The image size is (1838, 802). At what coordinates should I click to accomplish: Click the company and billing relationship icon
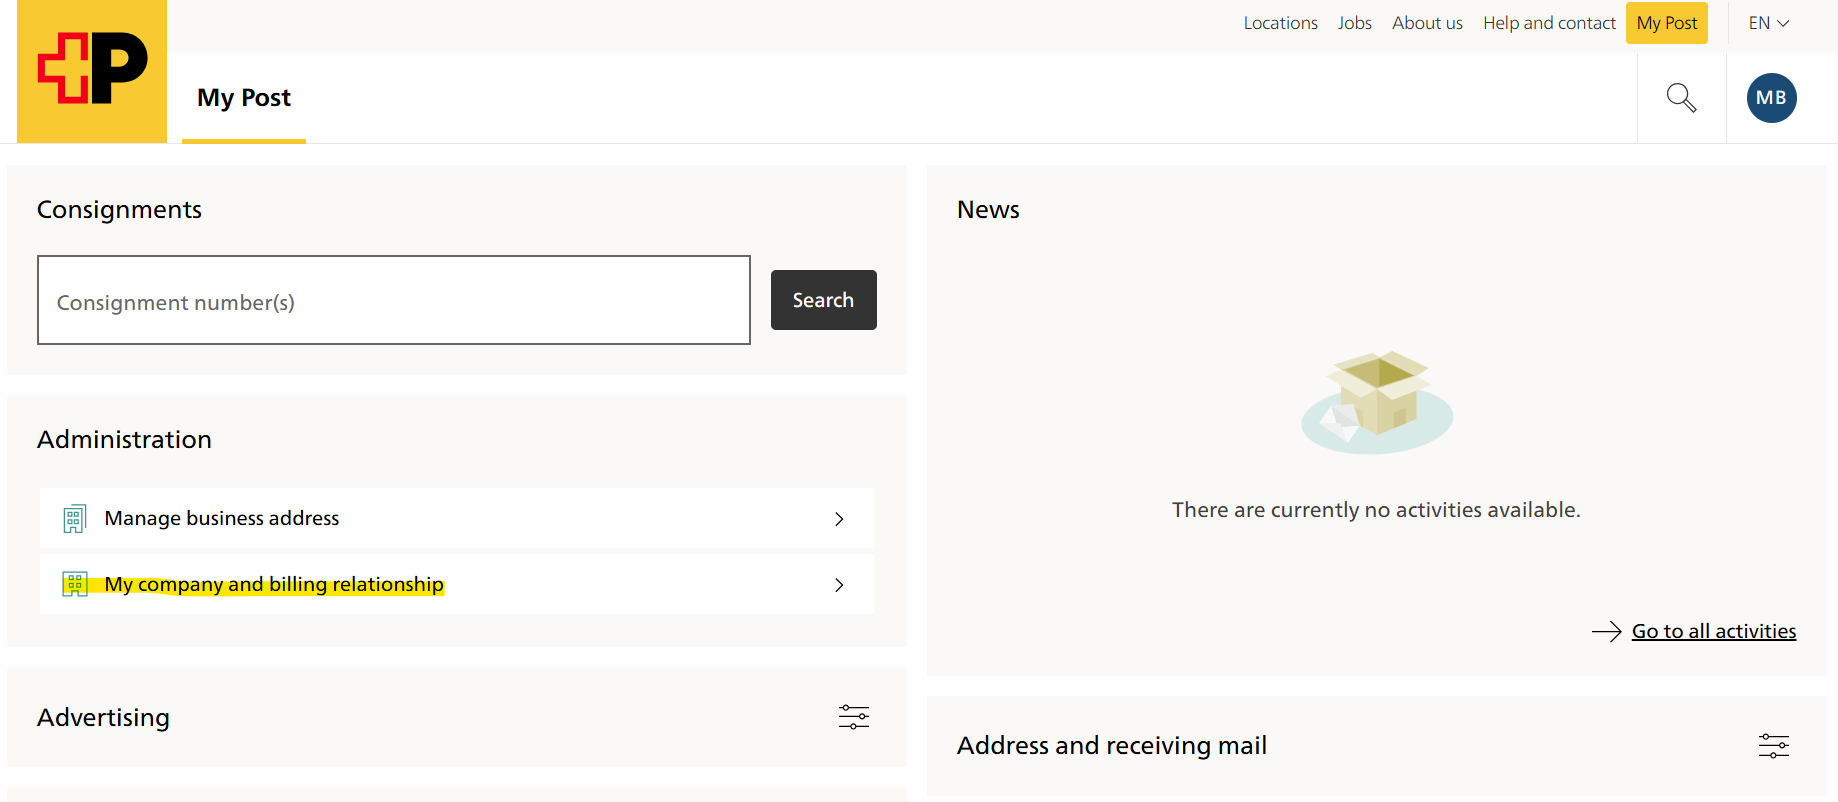tap(75, 584)
